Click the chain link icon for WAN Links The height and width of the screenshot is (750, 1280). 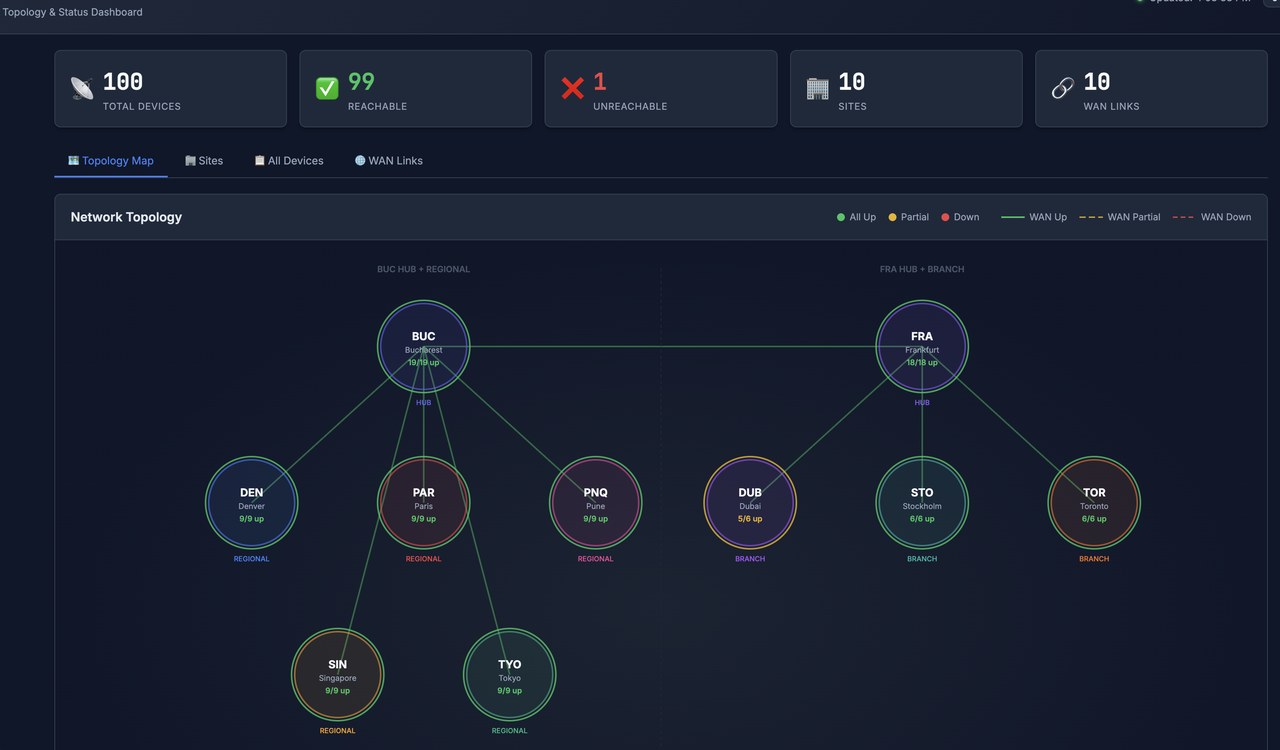pos(1063,89)
